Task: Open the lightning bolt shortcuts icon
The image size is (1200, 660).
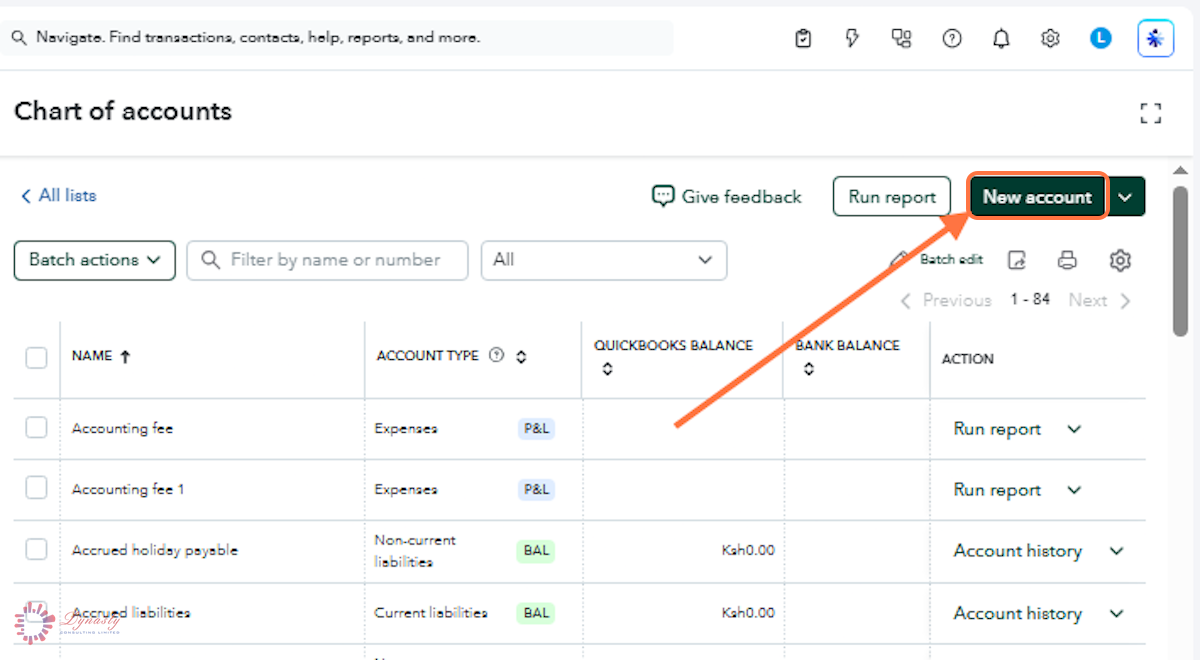Action: click(x=852, y=39)
